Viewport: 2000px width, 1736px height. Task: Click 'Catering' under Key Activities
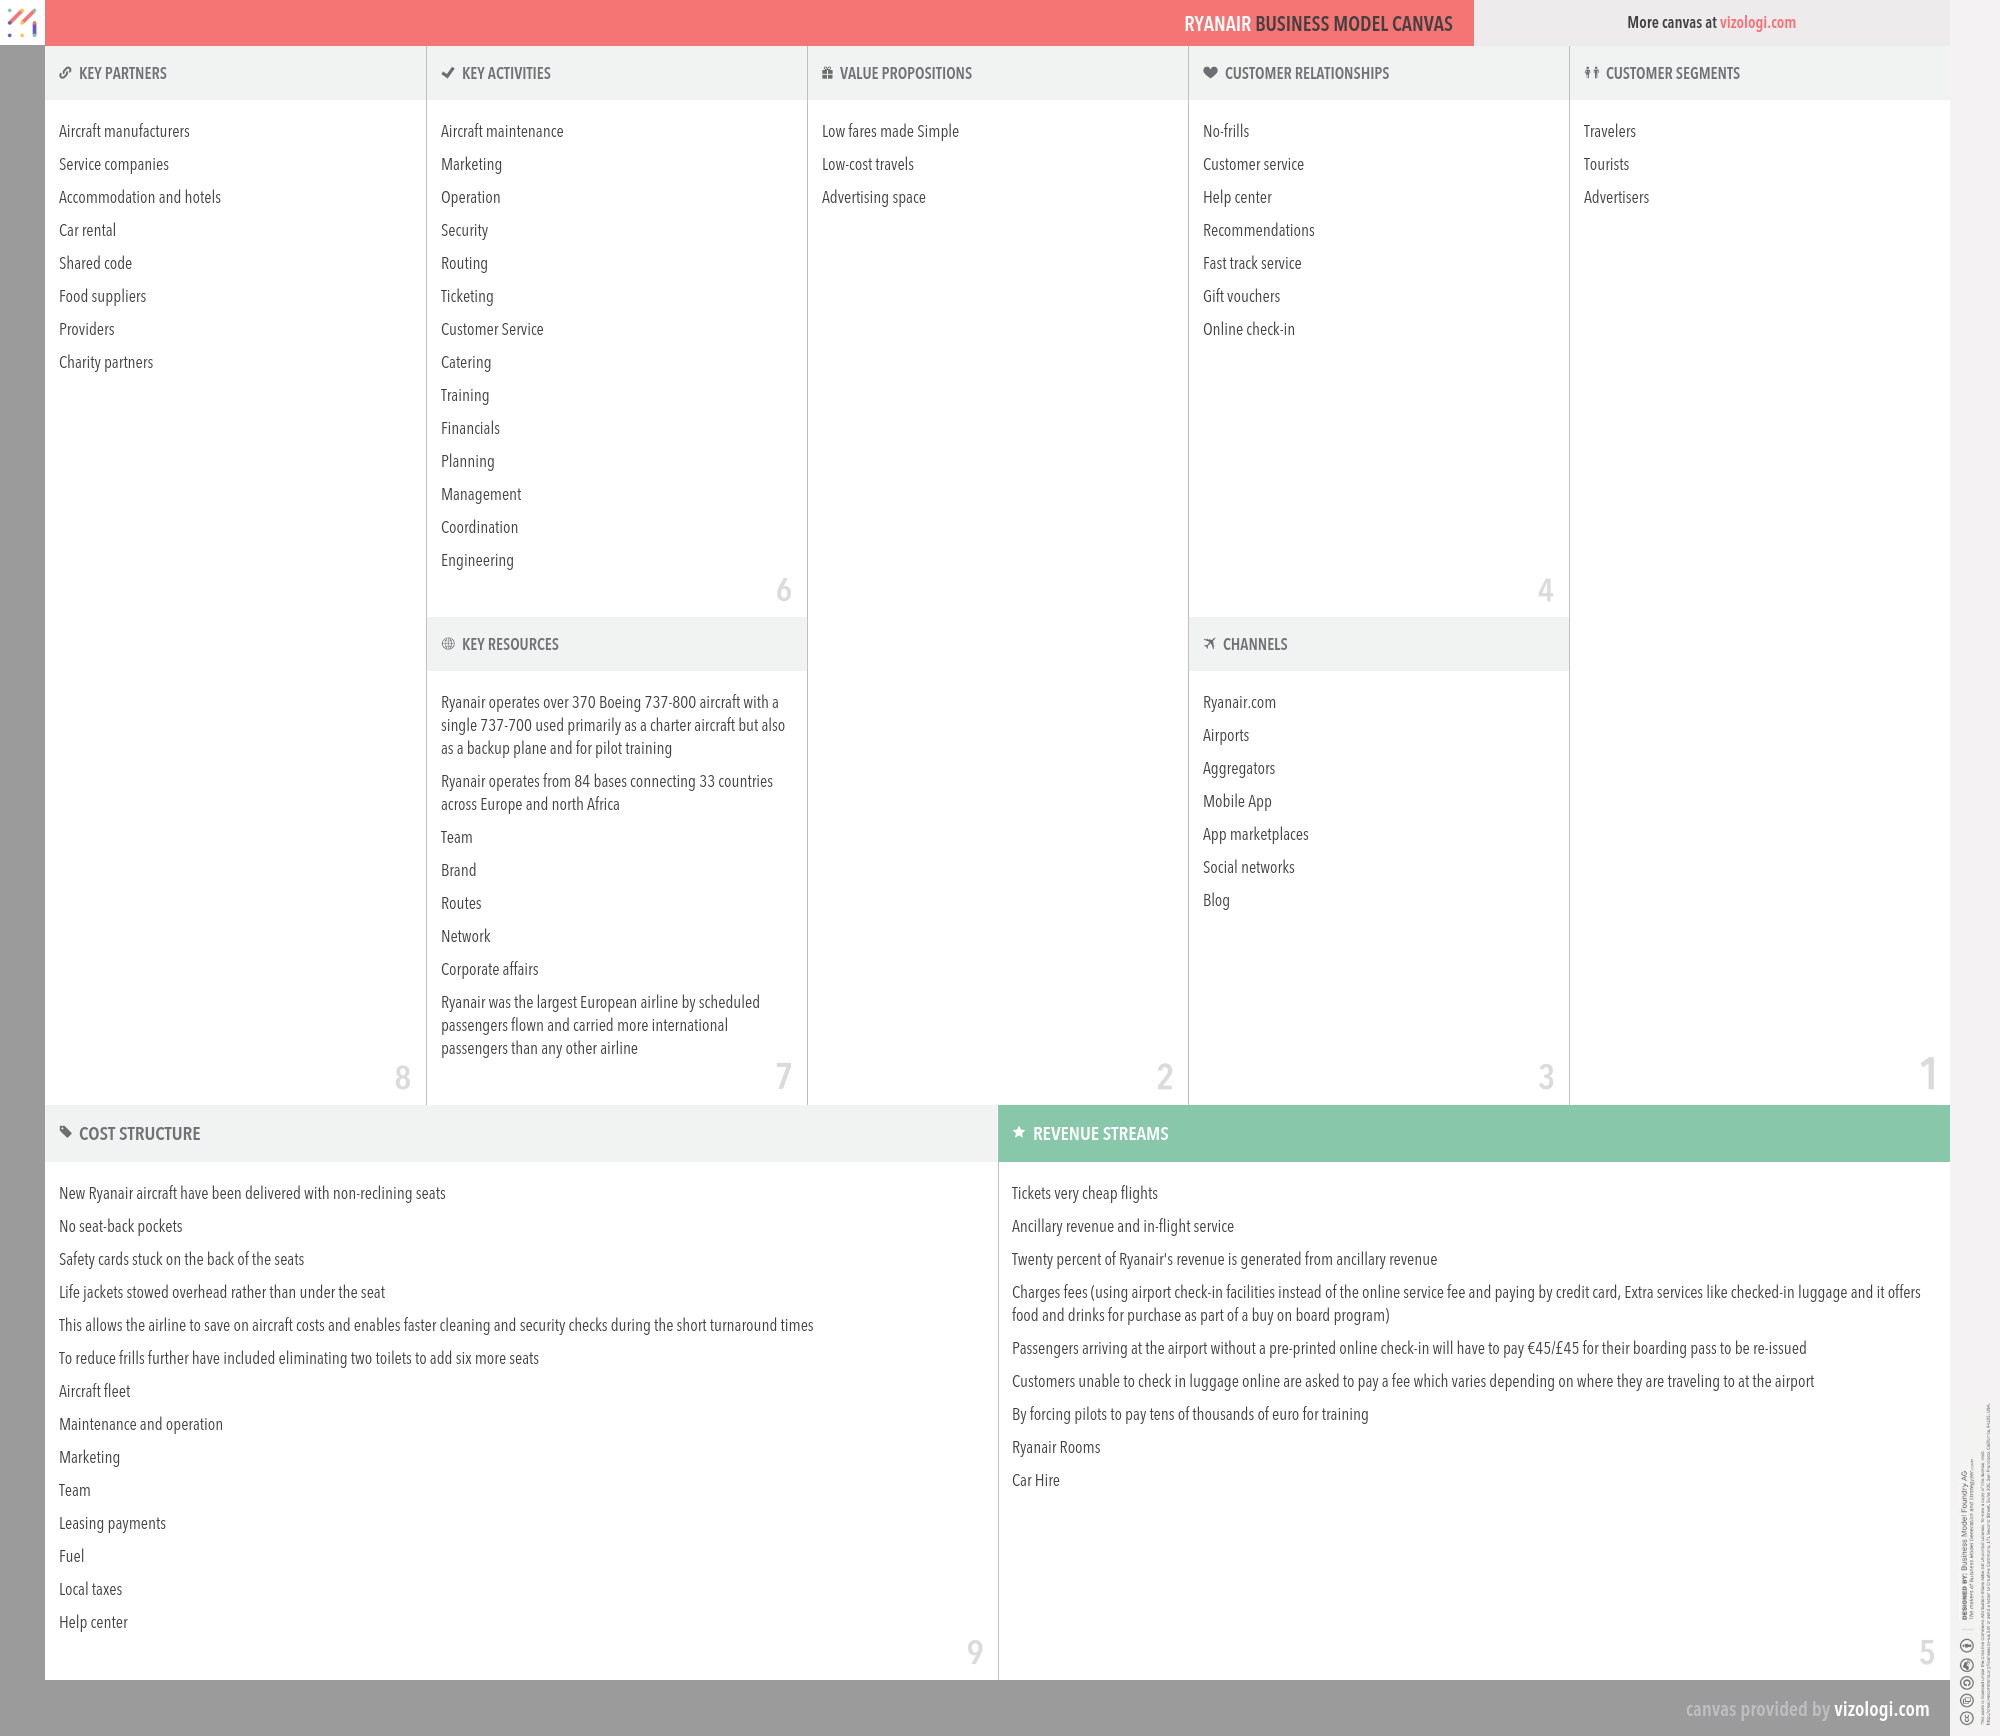(466, 362)
